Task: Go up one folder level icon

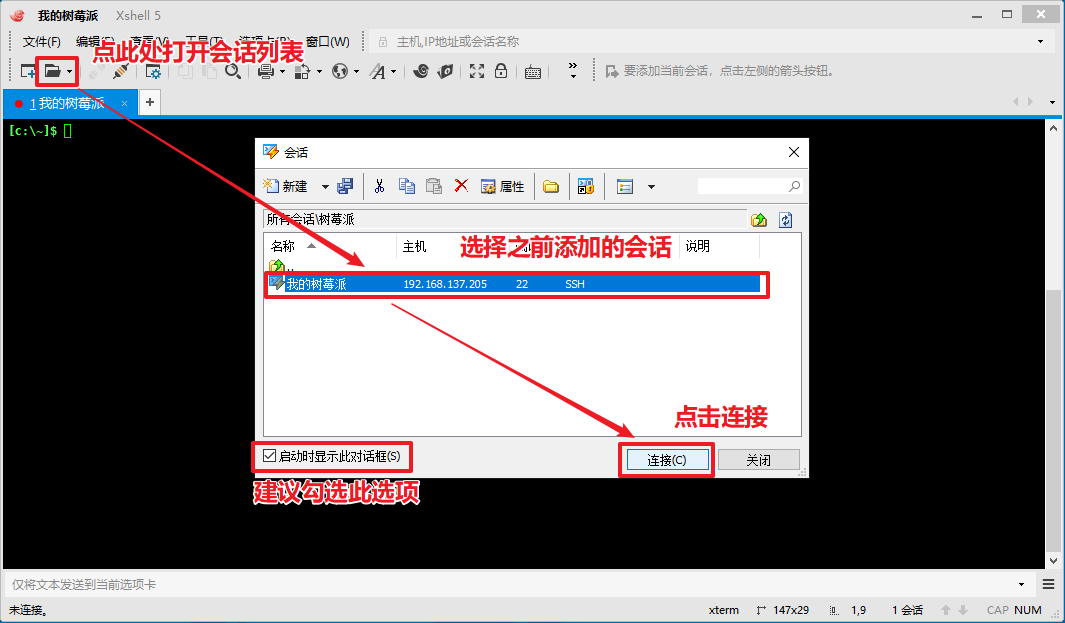Action: tap(759, 220)
